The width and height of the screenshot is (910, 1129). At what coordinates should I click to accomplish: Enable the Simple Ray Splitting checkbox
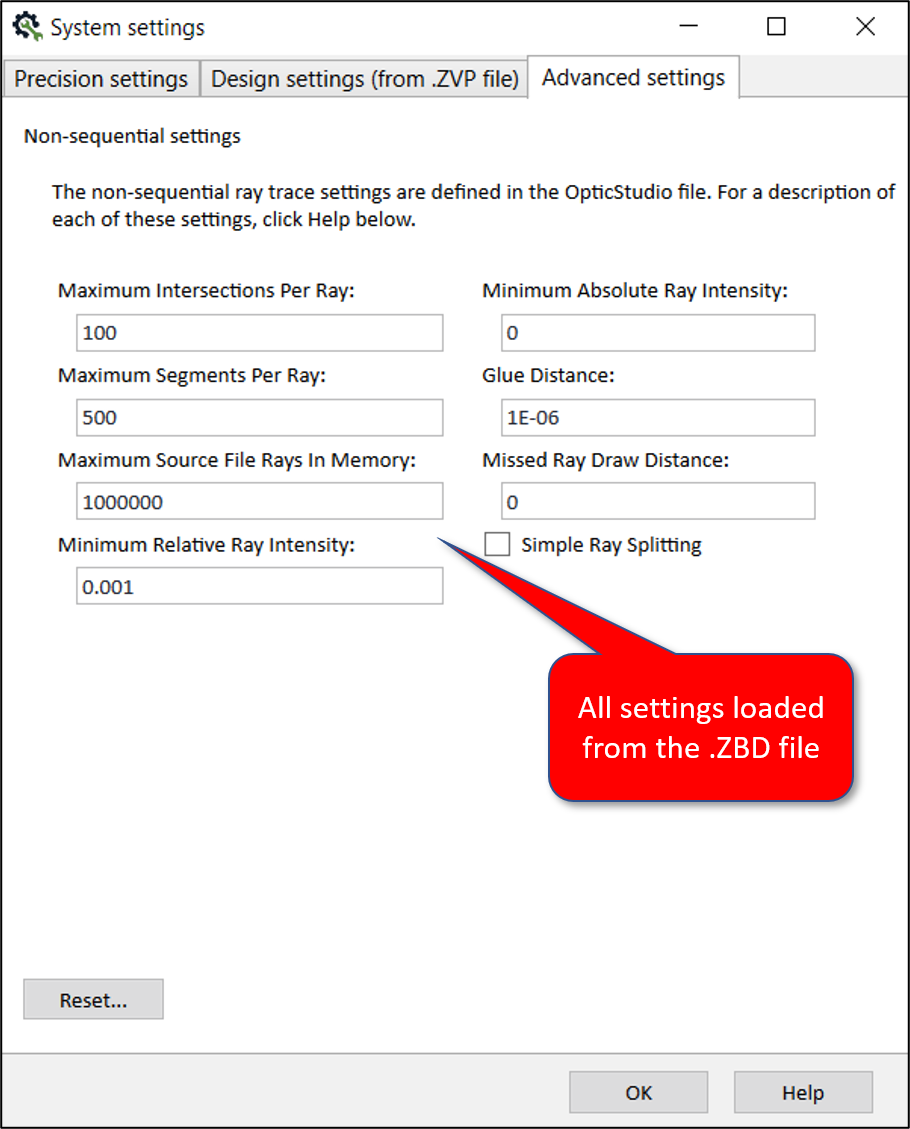[497, 544]
